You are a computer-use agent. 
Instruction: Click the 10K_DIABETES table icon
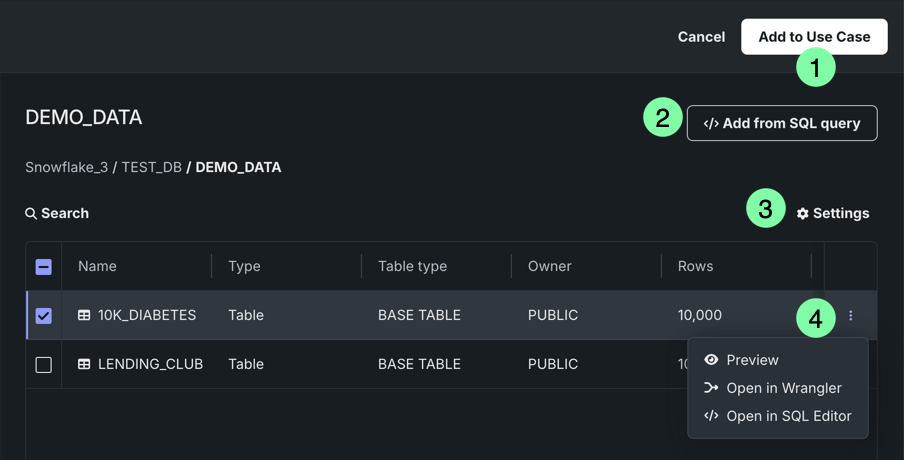84,315
